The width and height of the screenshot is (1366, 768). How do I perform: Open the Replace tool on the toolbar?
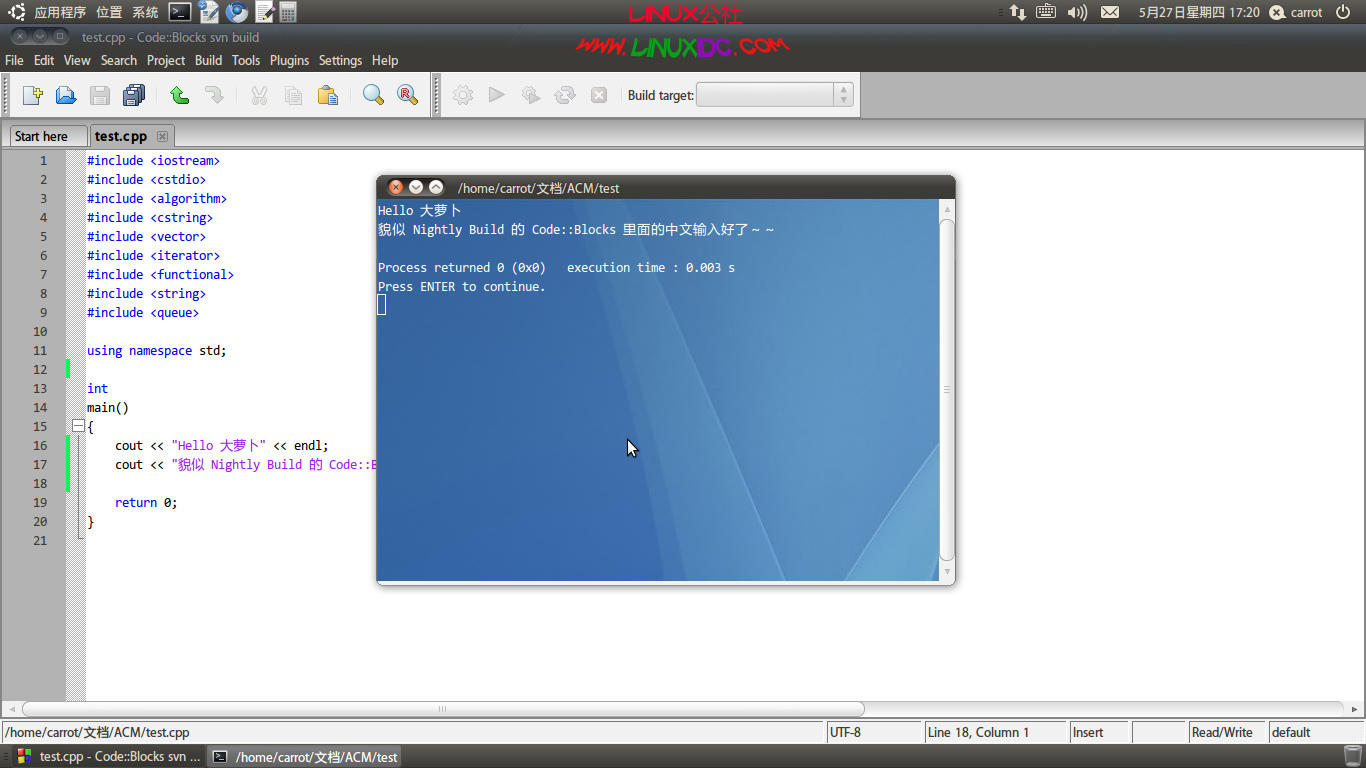(x=407, y=94)
